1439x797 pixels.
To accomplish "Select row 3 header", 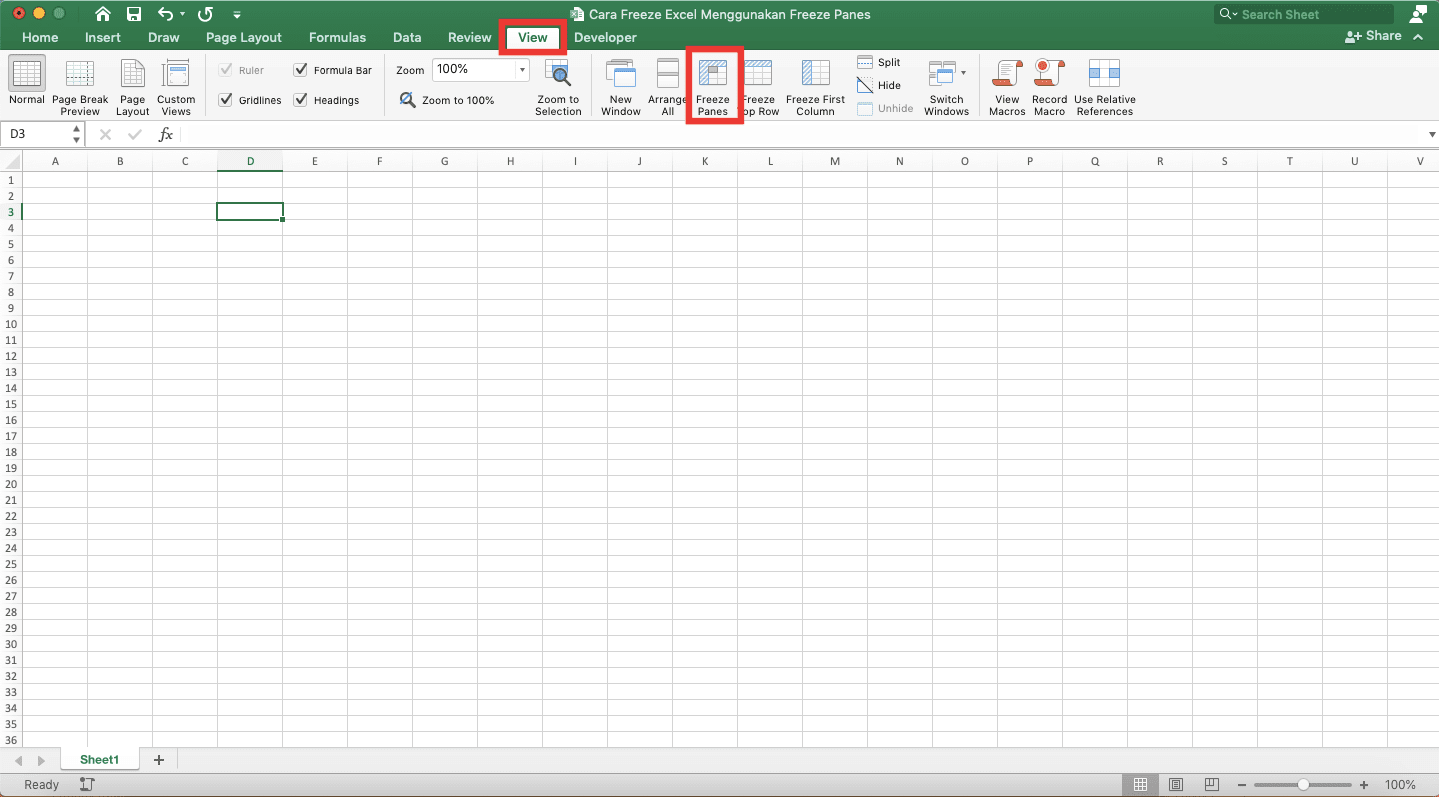I will coord(11,212).
